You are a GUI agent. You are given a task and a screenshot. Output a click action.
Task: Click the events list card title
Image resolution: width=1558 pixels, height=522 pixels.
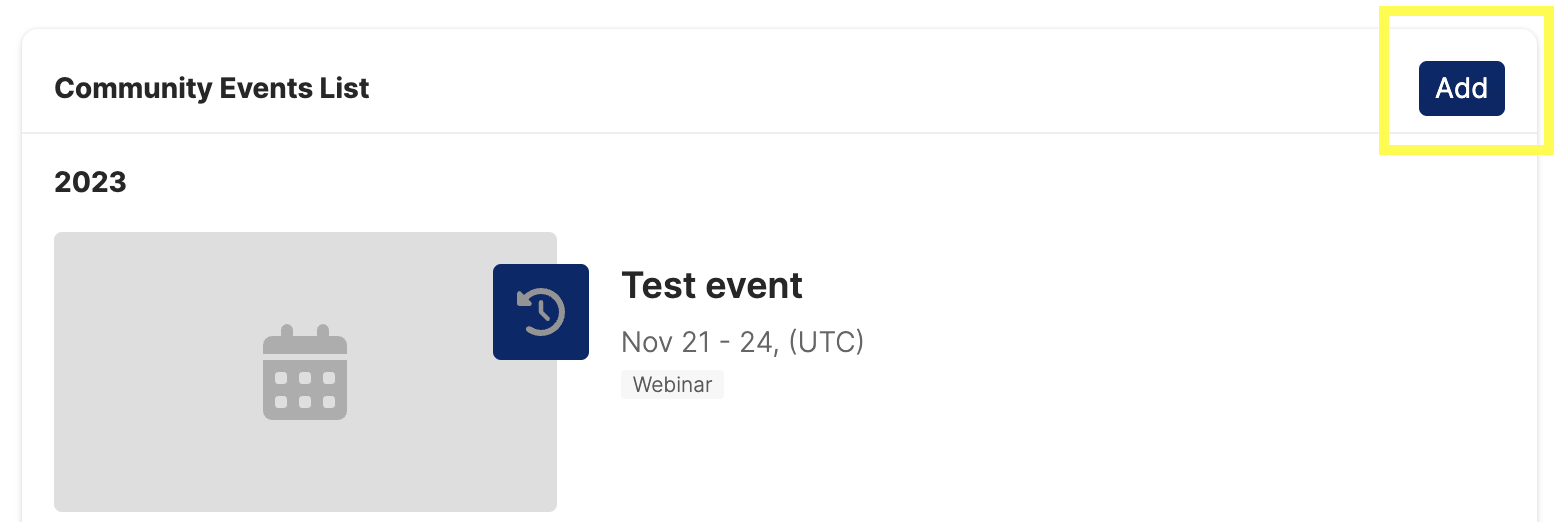(212, 88)
